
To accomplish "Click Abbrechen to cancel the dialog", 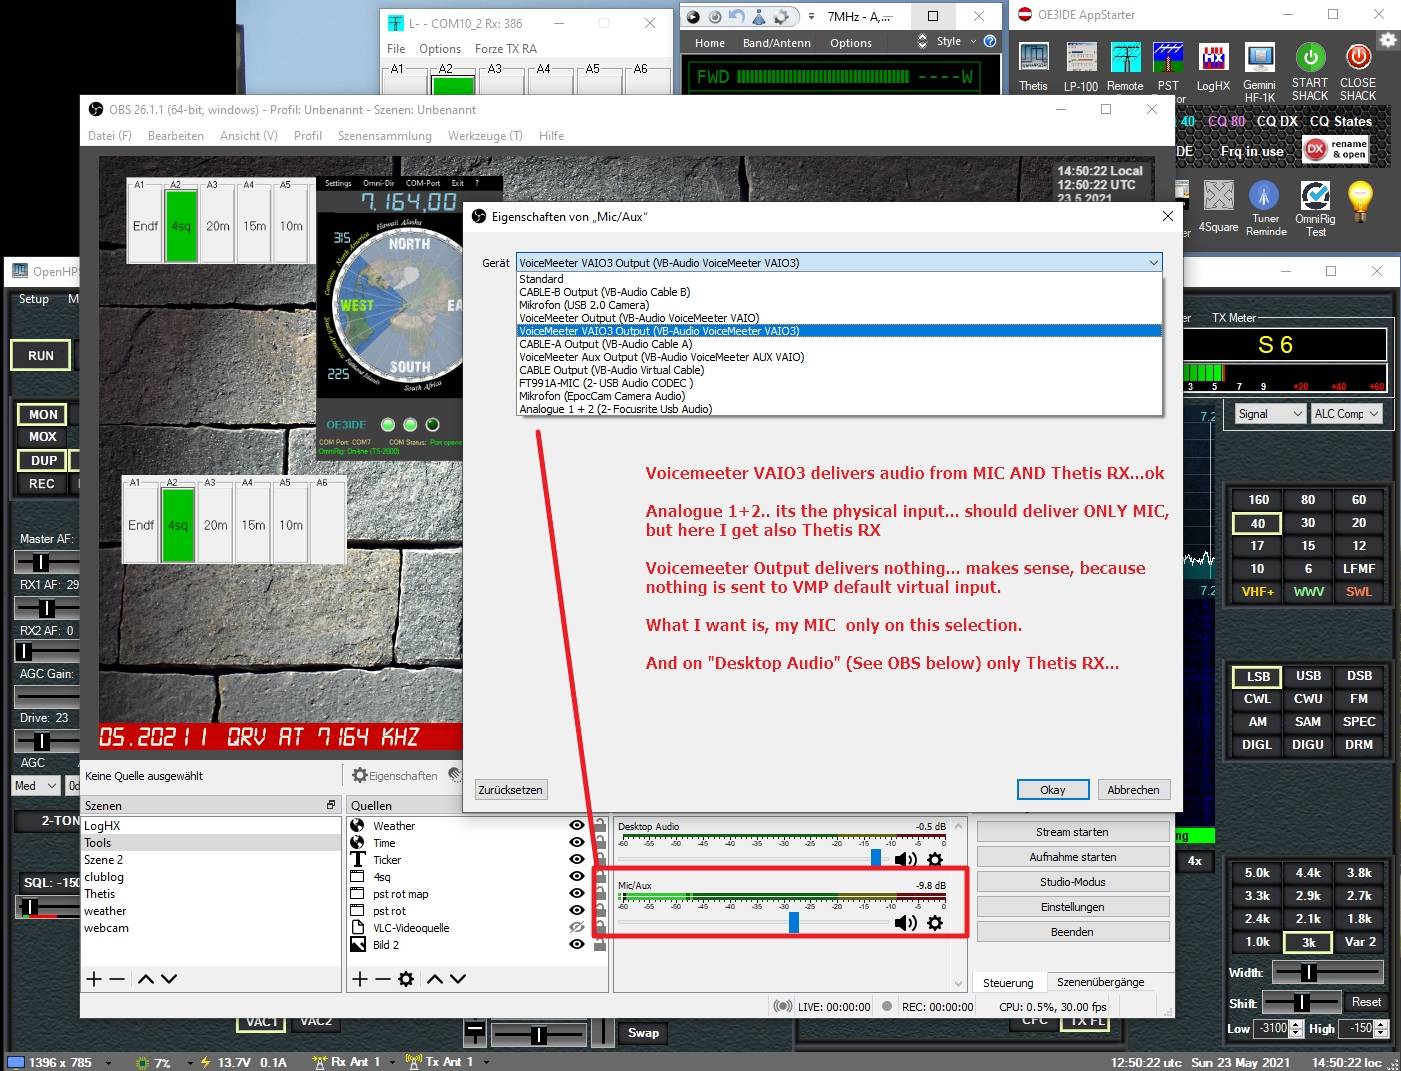I will [x=1134, y=790].
